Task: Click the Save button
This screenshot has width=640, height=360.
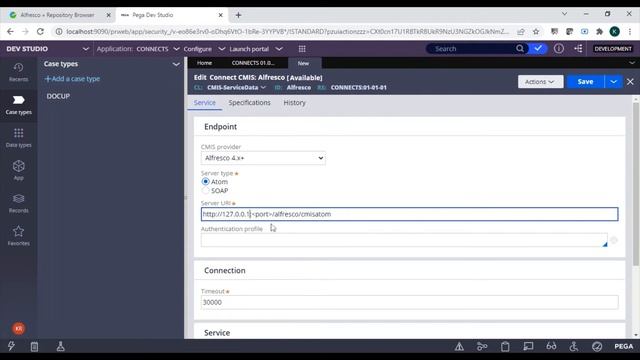Action: coord(585,82)
